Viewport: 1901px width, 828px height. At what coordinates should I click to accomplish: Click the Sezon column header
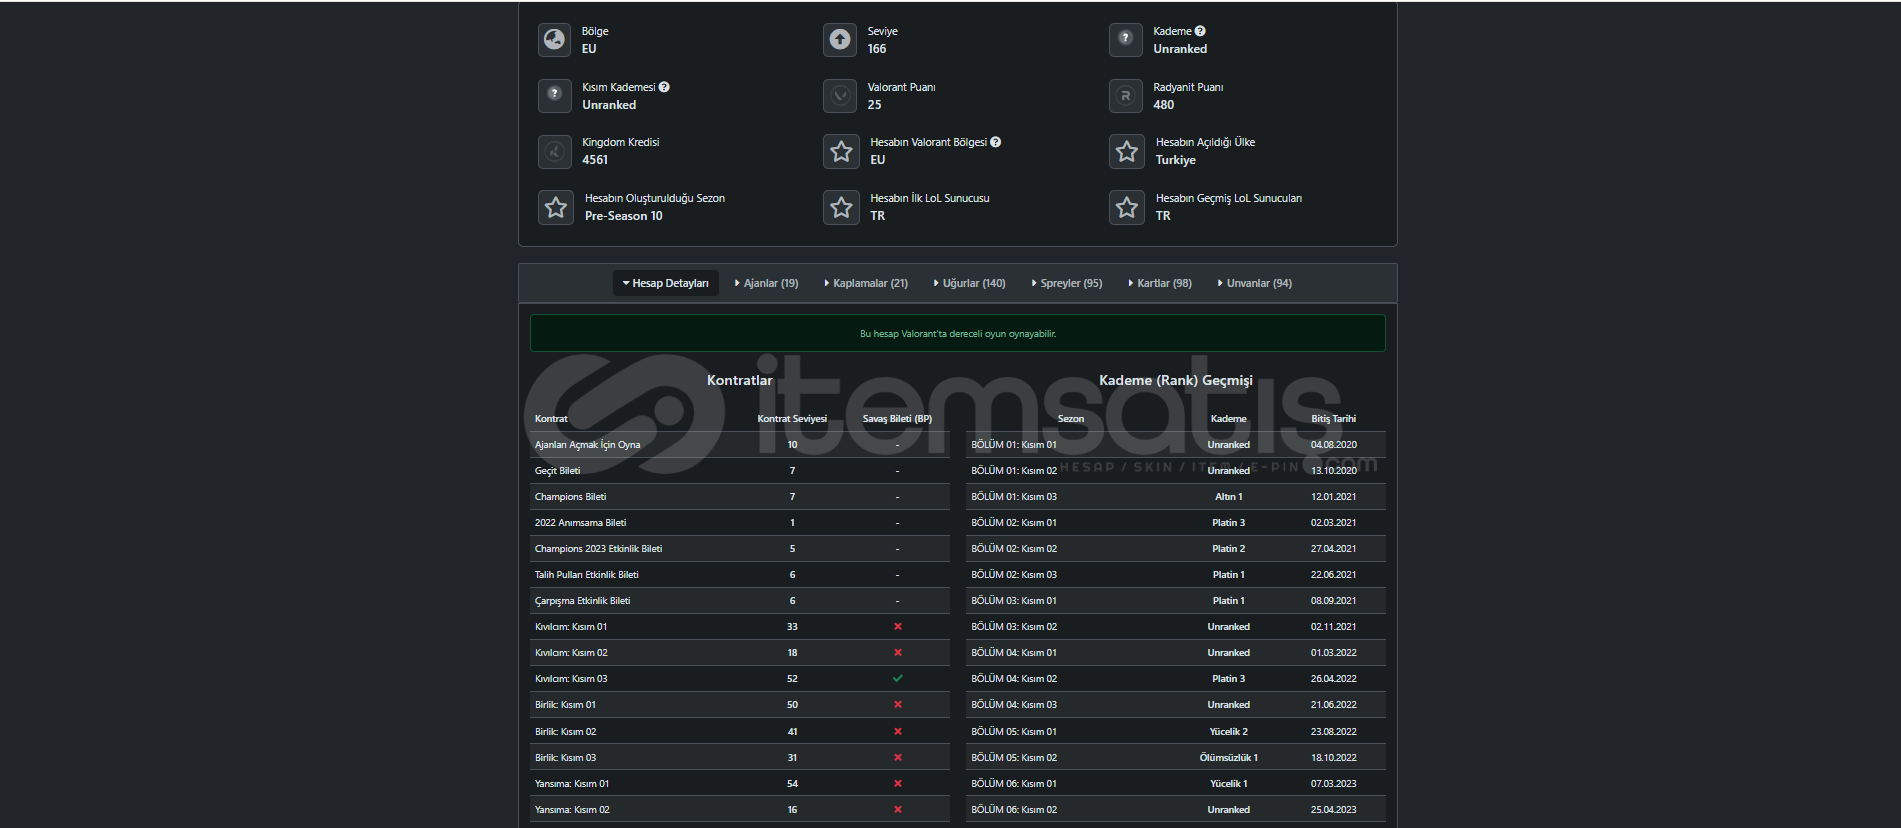point(1071,419)
